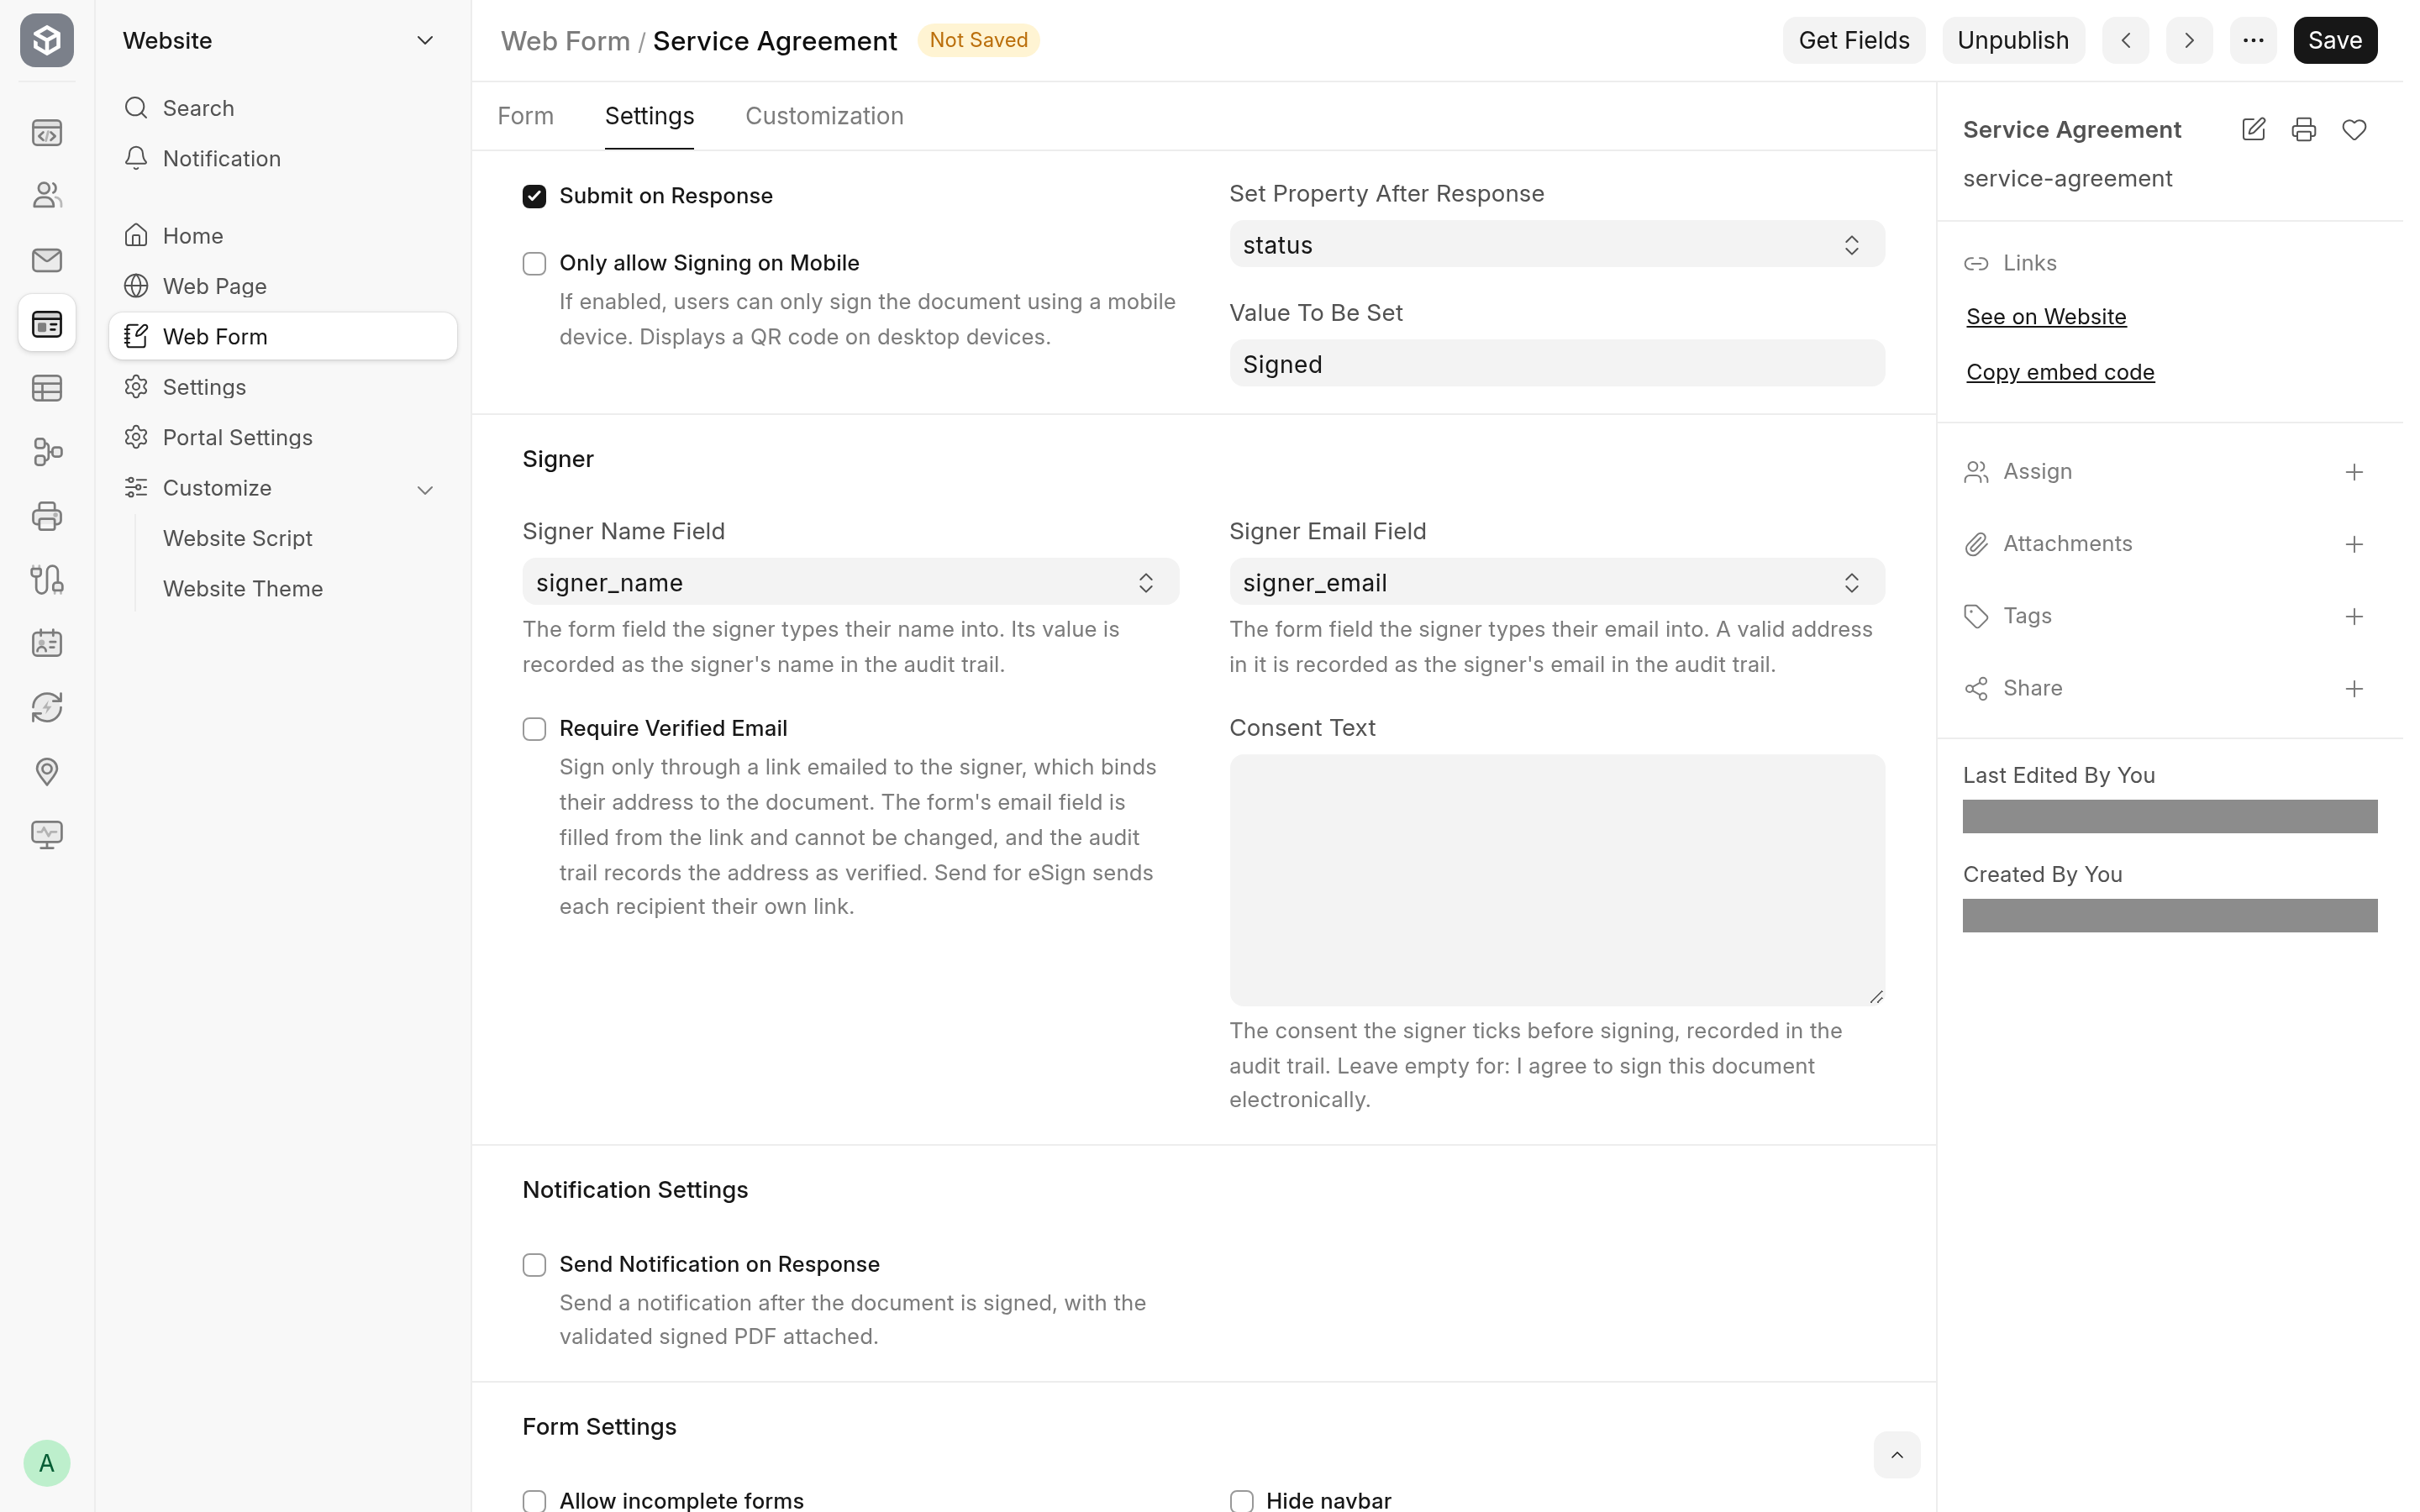Click user avatar A
The height and width of the screenshot is (1512, 2420).
point(47,1463)
